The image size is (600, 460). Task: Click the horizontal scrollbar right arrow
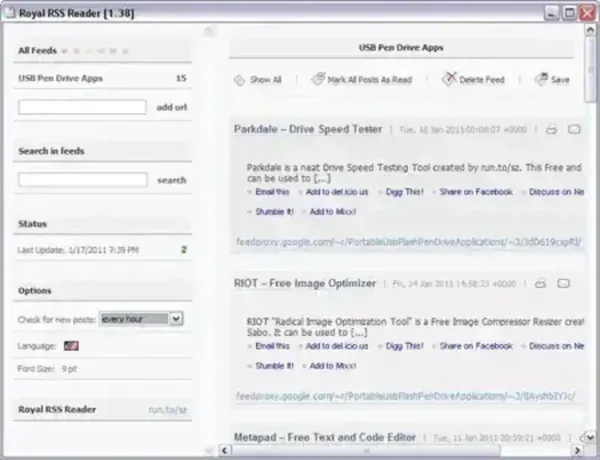[x=577, y=450]
